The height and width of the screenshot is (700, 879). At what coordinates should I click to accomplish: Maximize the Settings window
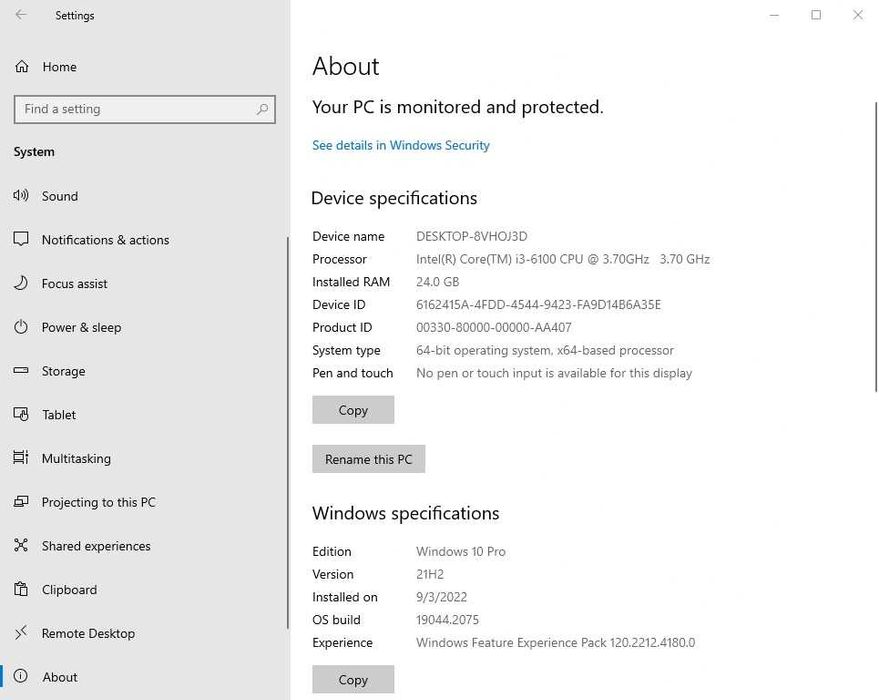pyautogui.click(x=816, y=15)
